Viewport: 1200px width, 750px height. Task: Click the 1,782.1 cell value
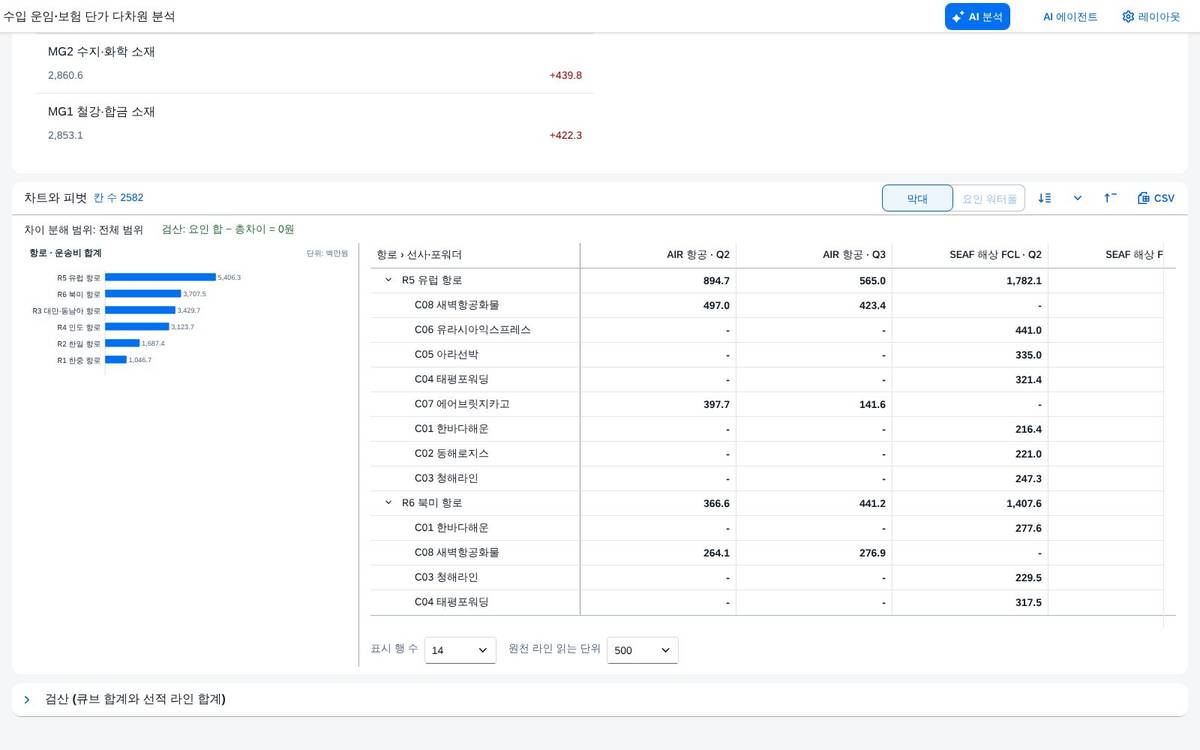[x=1024, y=281]
